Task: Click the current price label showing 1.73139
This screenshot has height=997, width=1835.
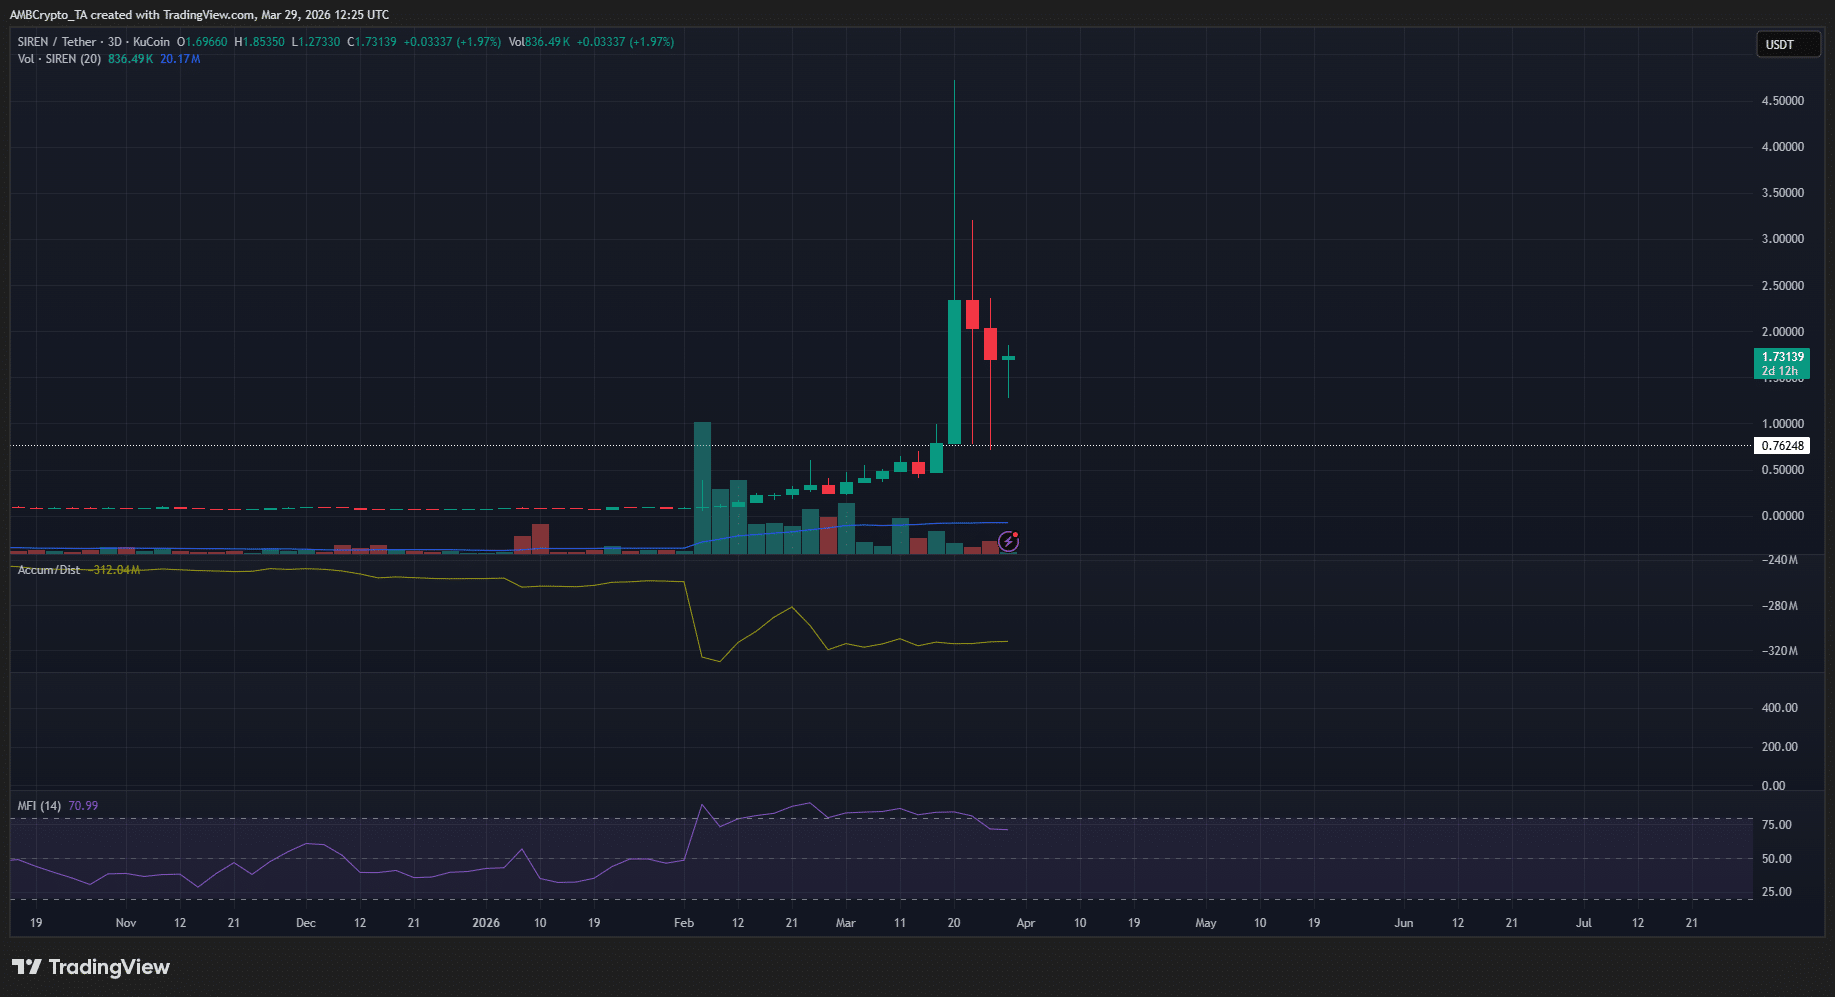Action: click(x=1781, y=355)
